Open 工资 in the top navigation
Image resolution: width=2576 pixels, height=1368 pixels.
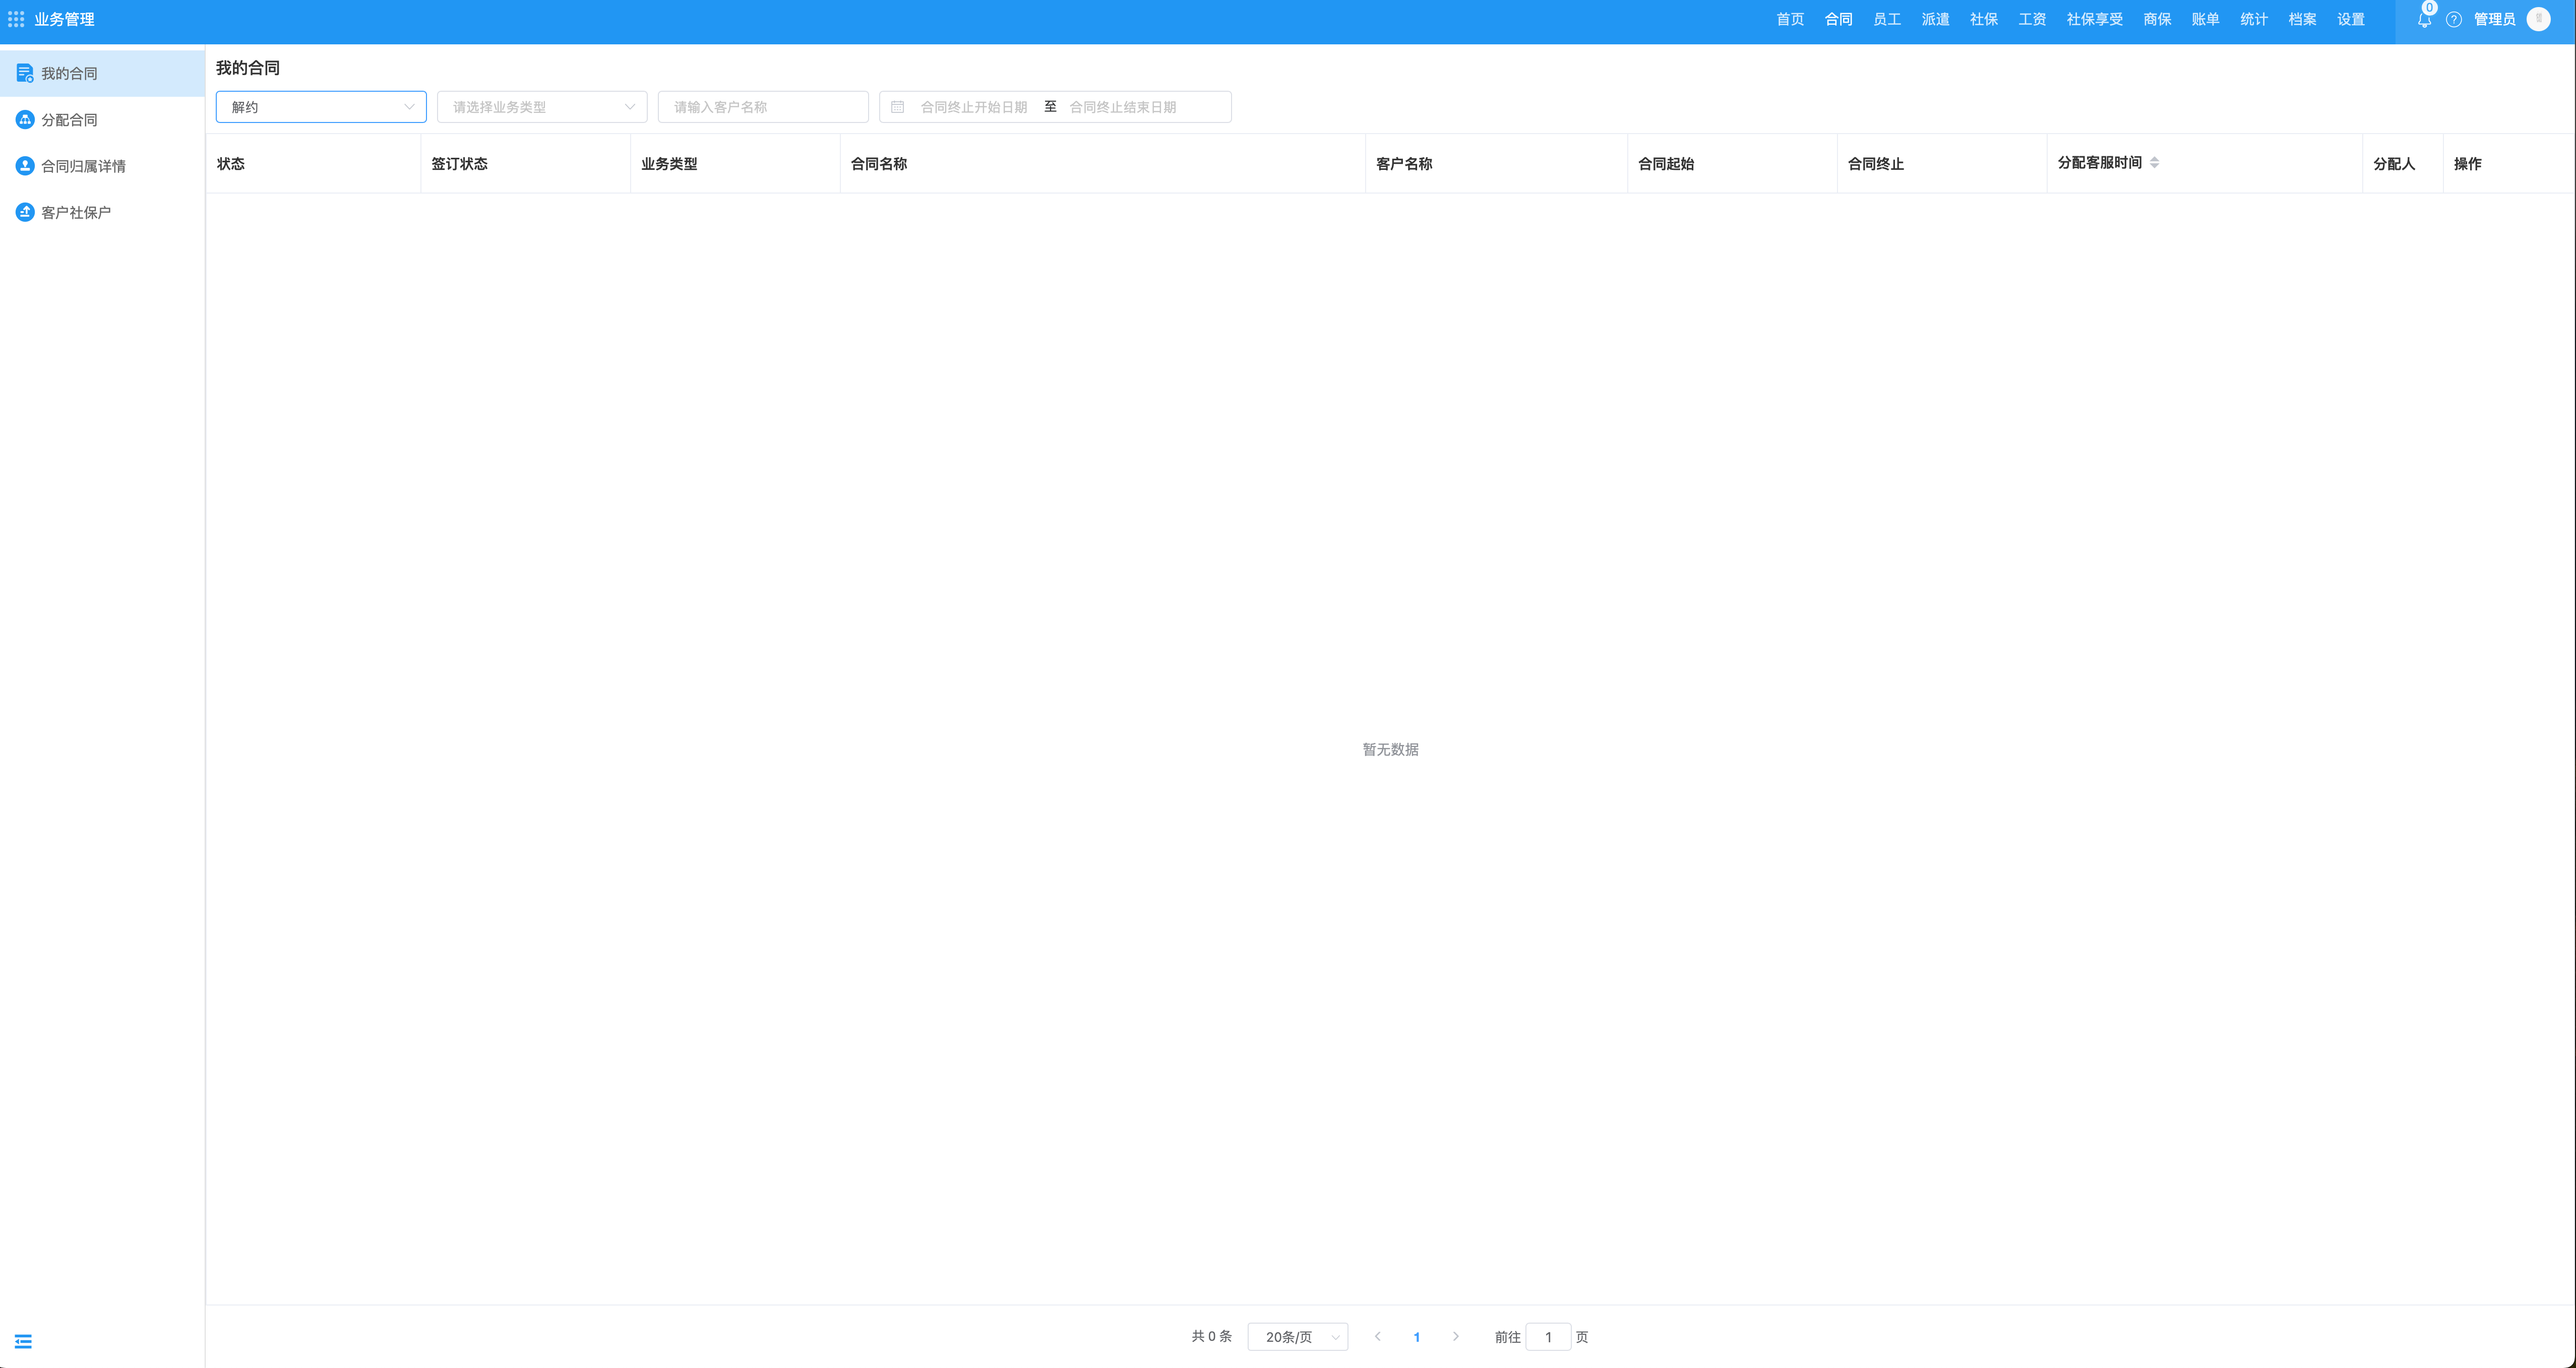2032,19
